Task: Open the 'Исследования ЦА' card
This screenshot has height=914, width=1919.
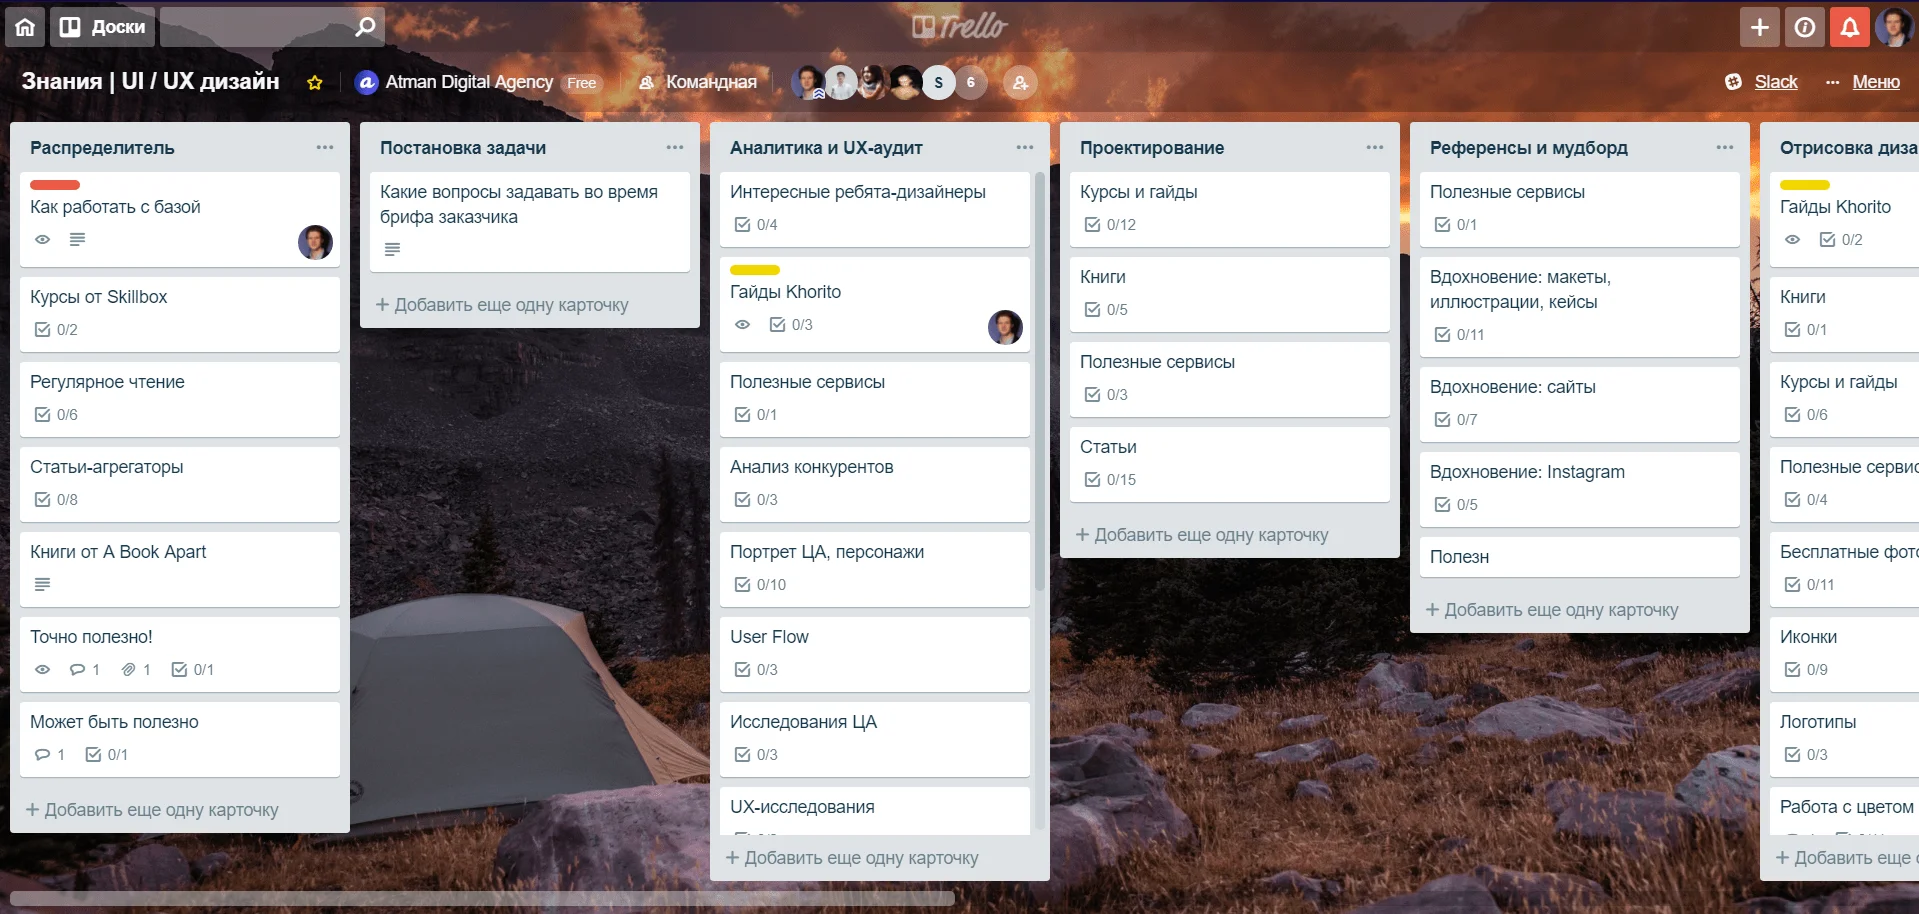Action: tap(875, 740)
